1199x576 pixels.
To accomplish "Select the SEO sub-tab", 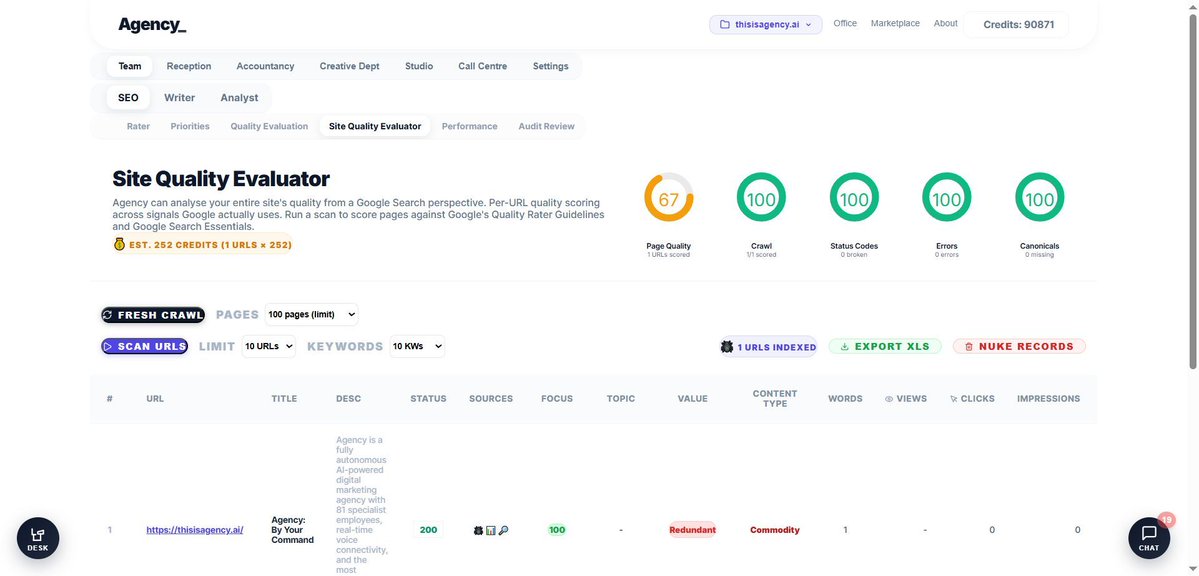I will coord(128,98).
